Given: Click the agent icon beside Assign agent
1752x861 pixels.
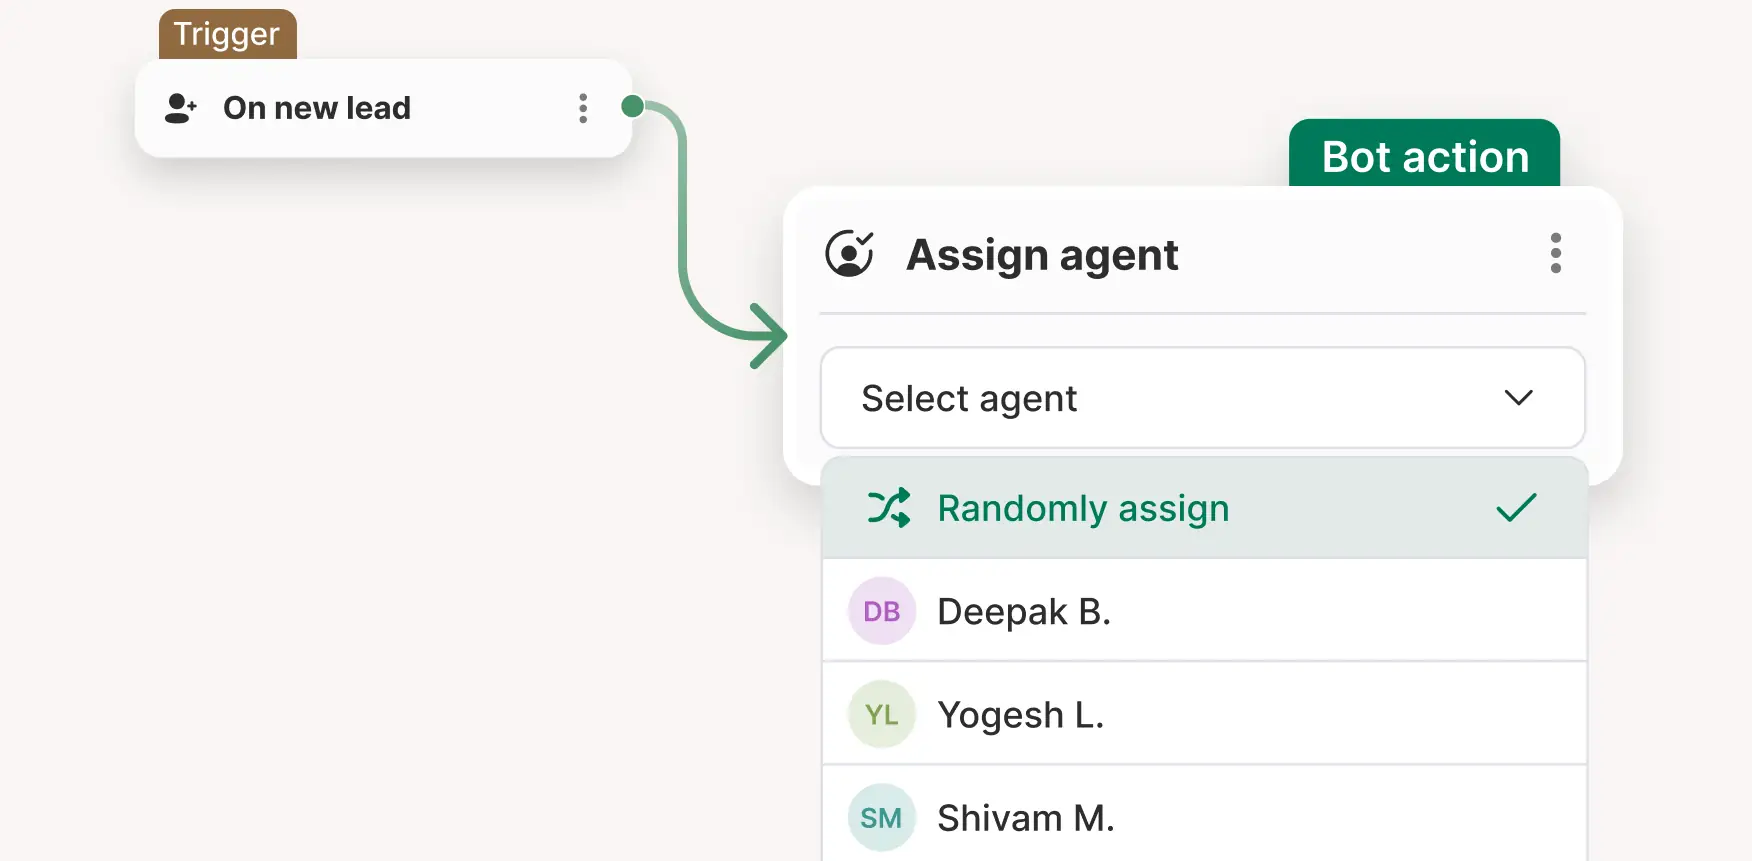Looking at the screenshot, I should pos(849,254).
